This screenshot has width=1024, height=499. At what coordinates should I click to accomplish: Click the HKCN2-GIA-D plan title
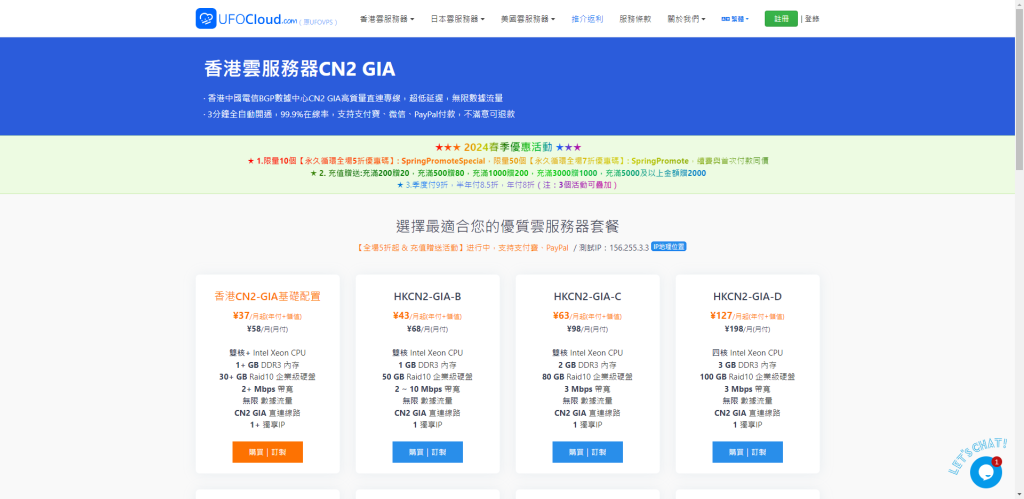click(748, 297)
